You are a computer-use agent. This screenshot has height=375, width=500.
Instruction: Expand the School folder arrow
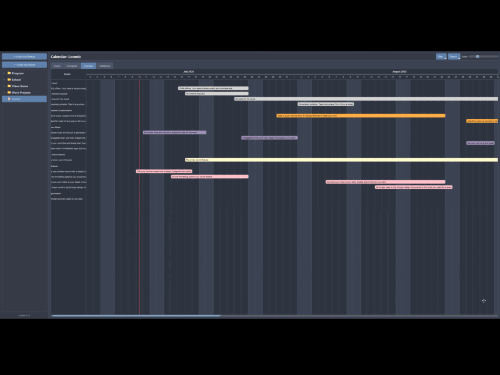(x=5, y=80)
